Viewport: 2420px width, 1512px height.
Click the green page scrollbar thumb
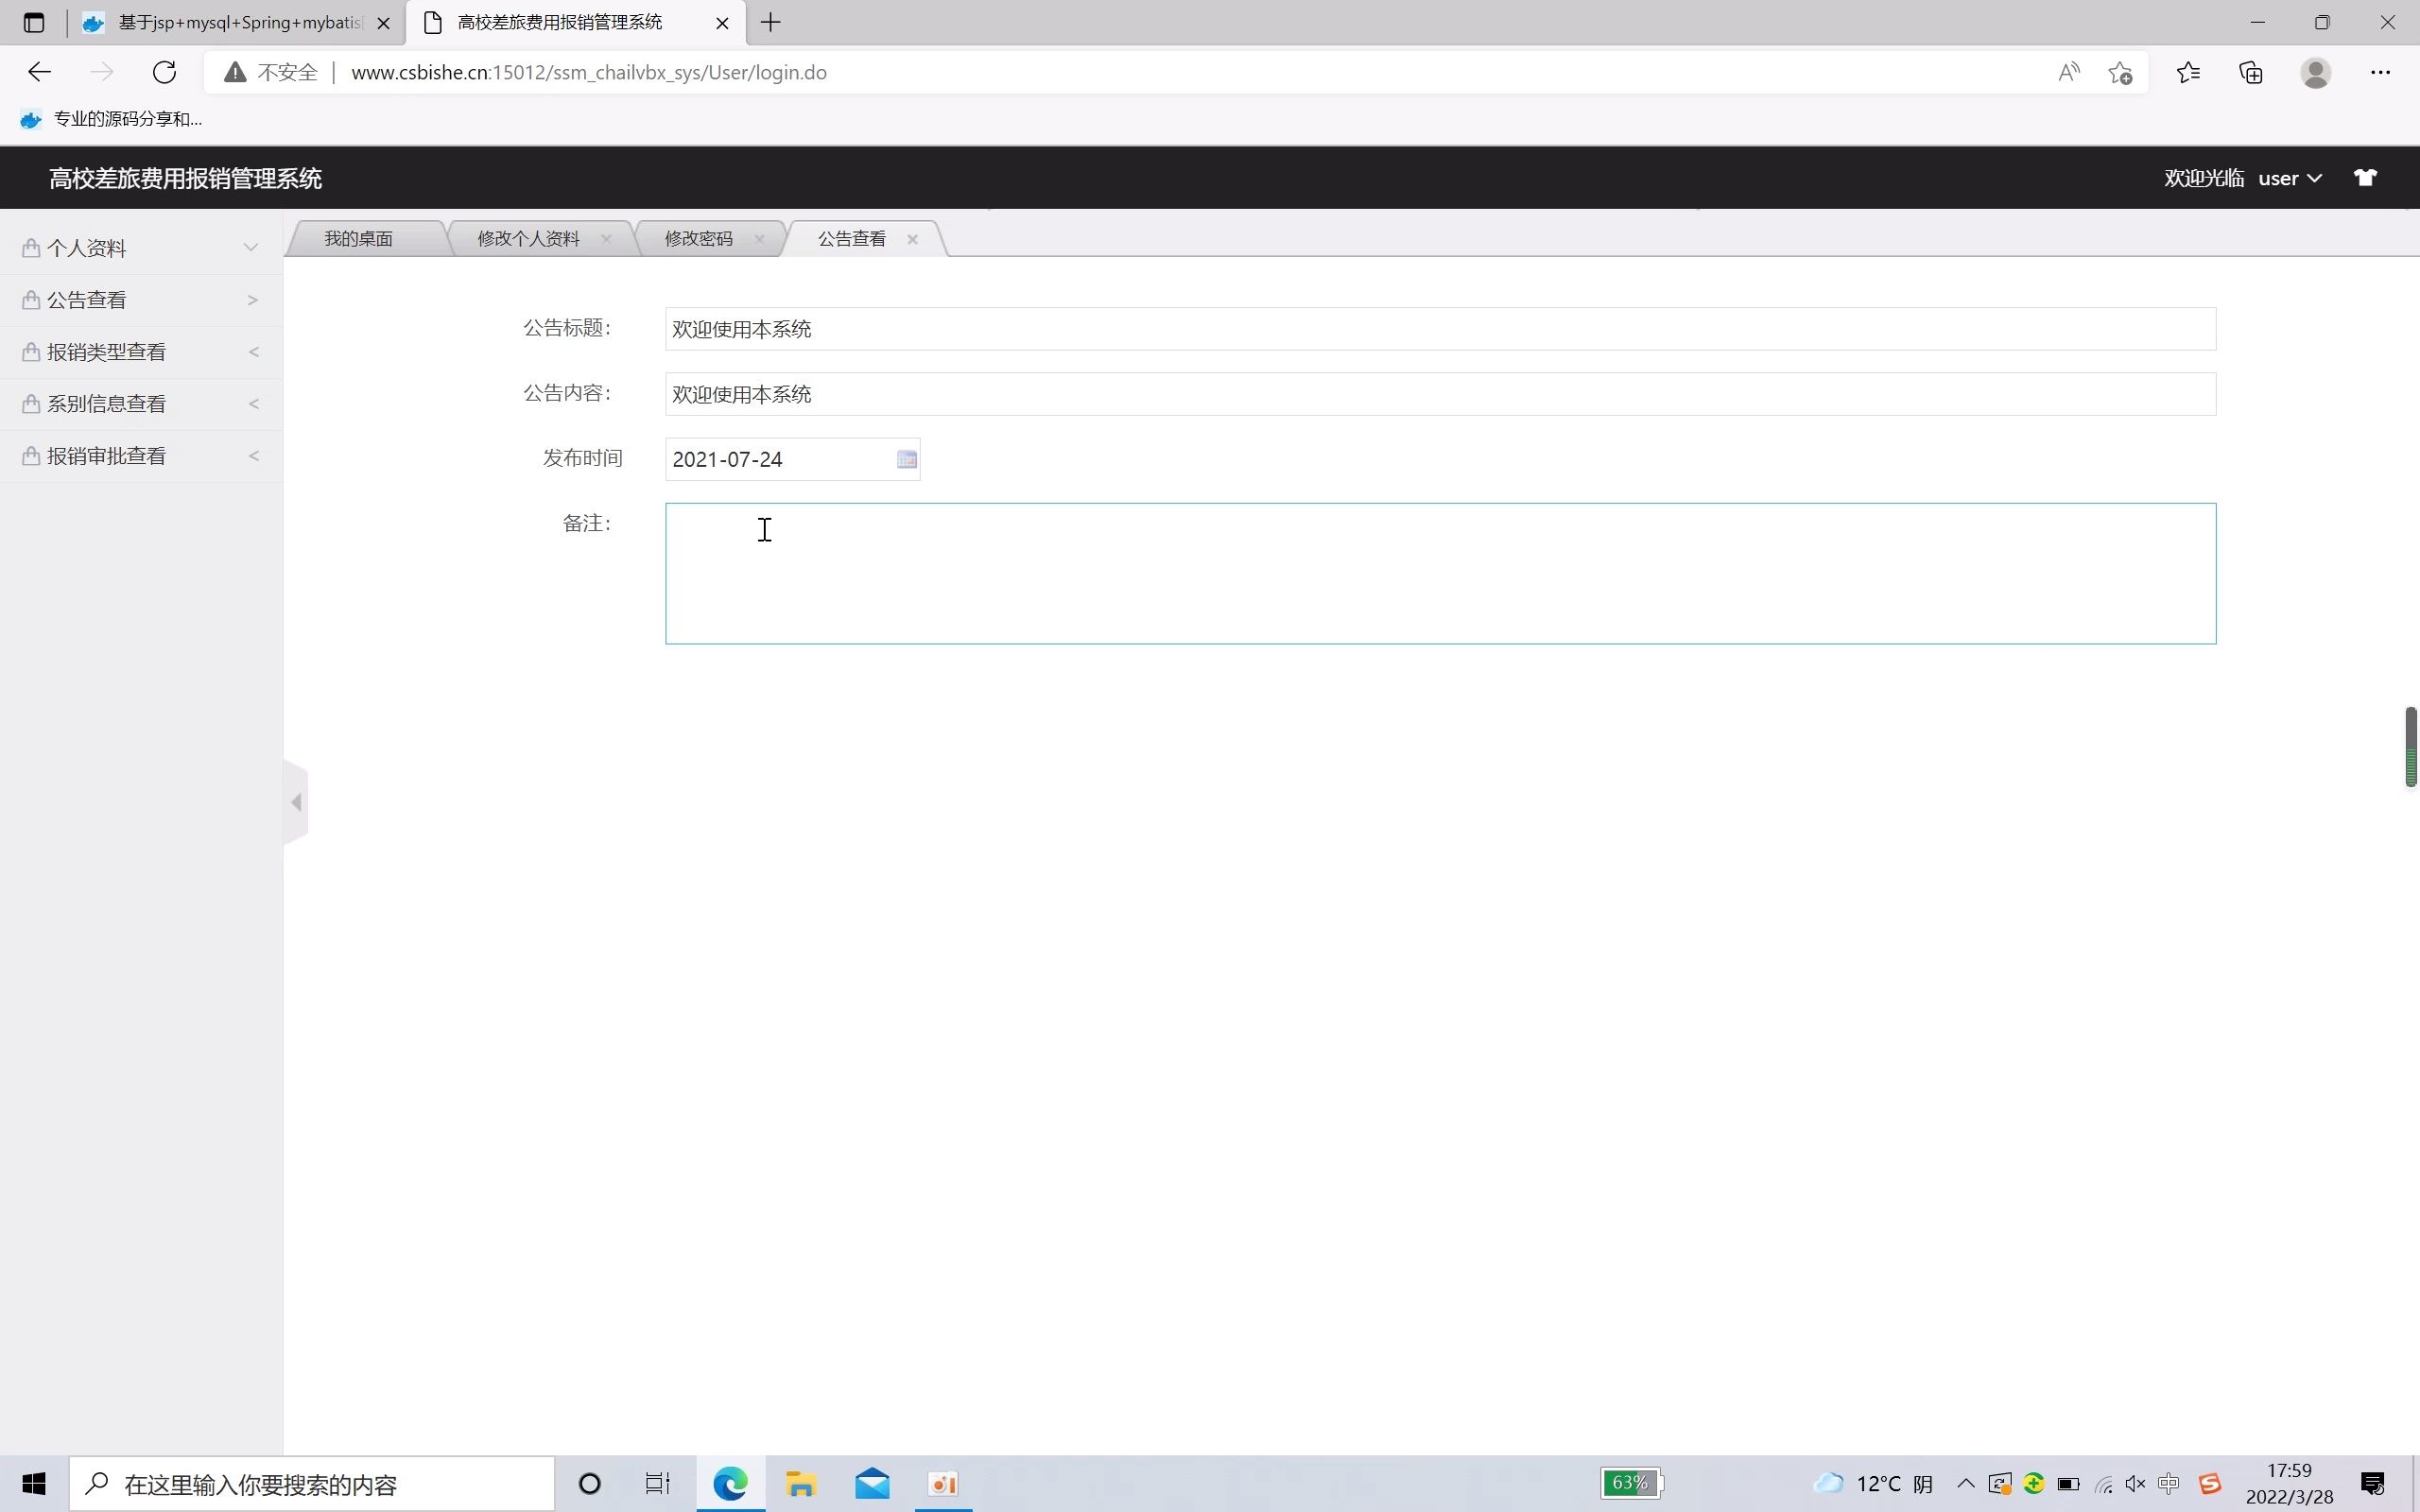[x=2410, y=746]
